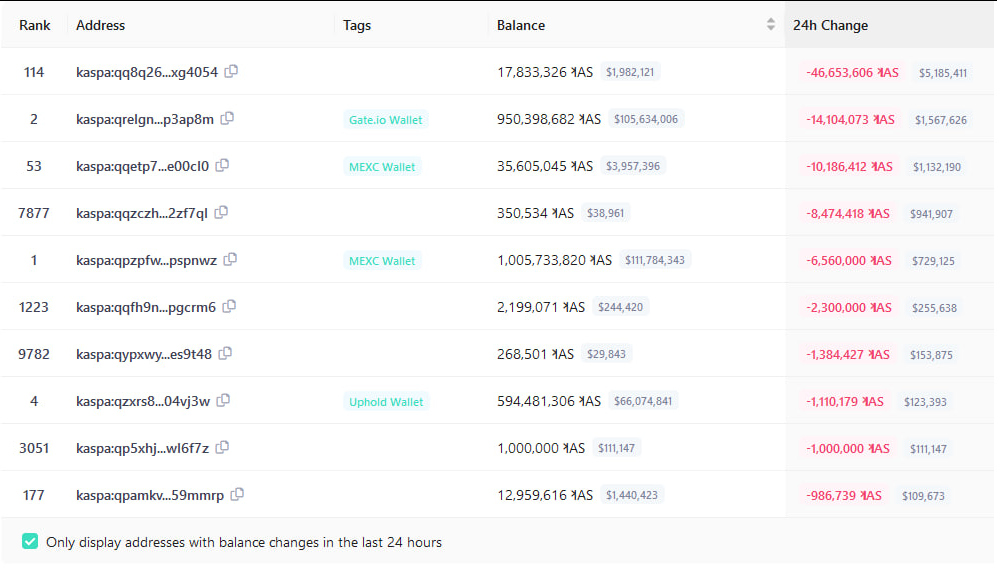
Task: Copy address kaspa:qypxwy...es9t48
Action: 226,354
